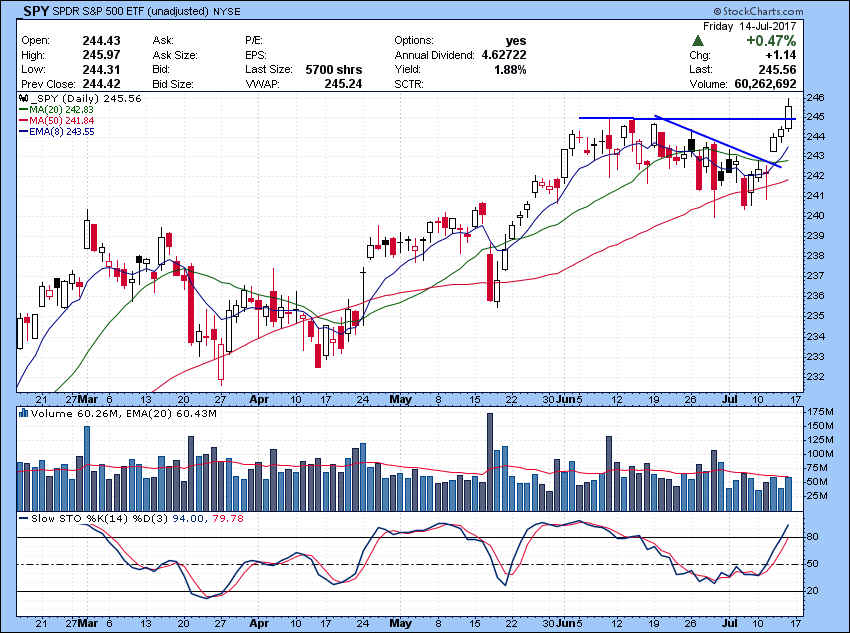Click the green up-triangle price change icon

[698, 41]
